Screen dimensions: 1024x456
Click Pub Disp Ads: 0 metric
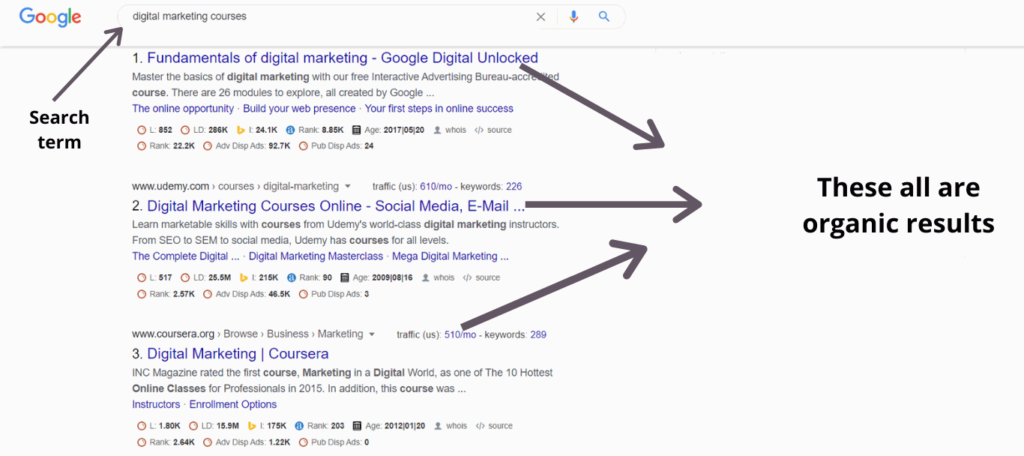click(334, 442)
